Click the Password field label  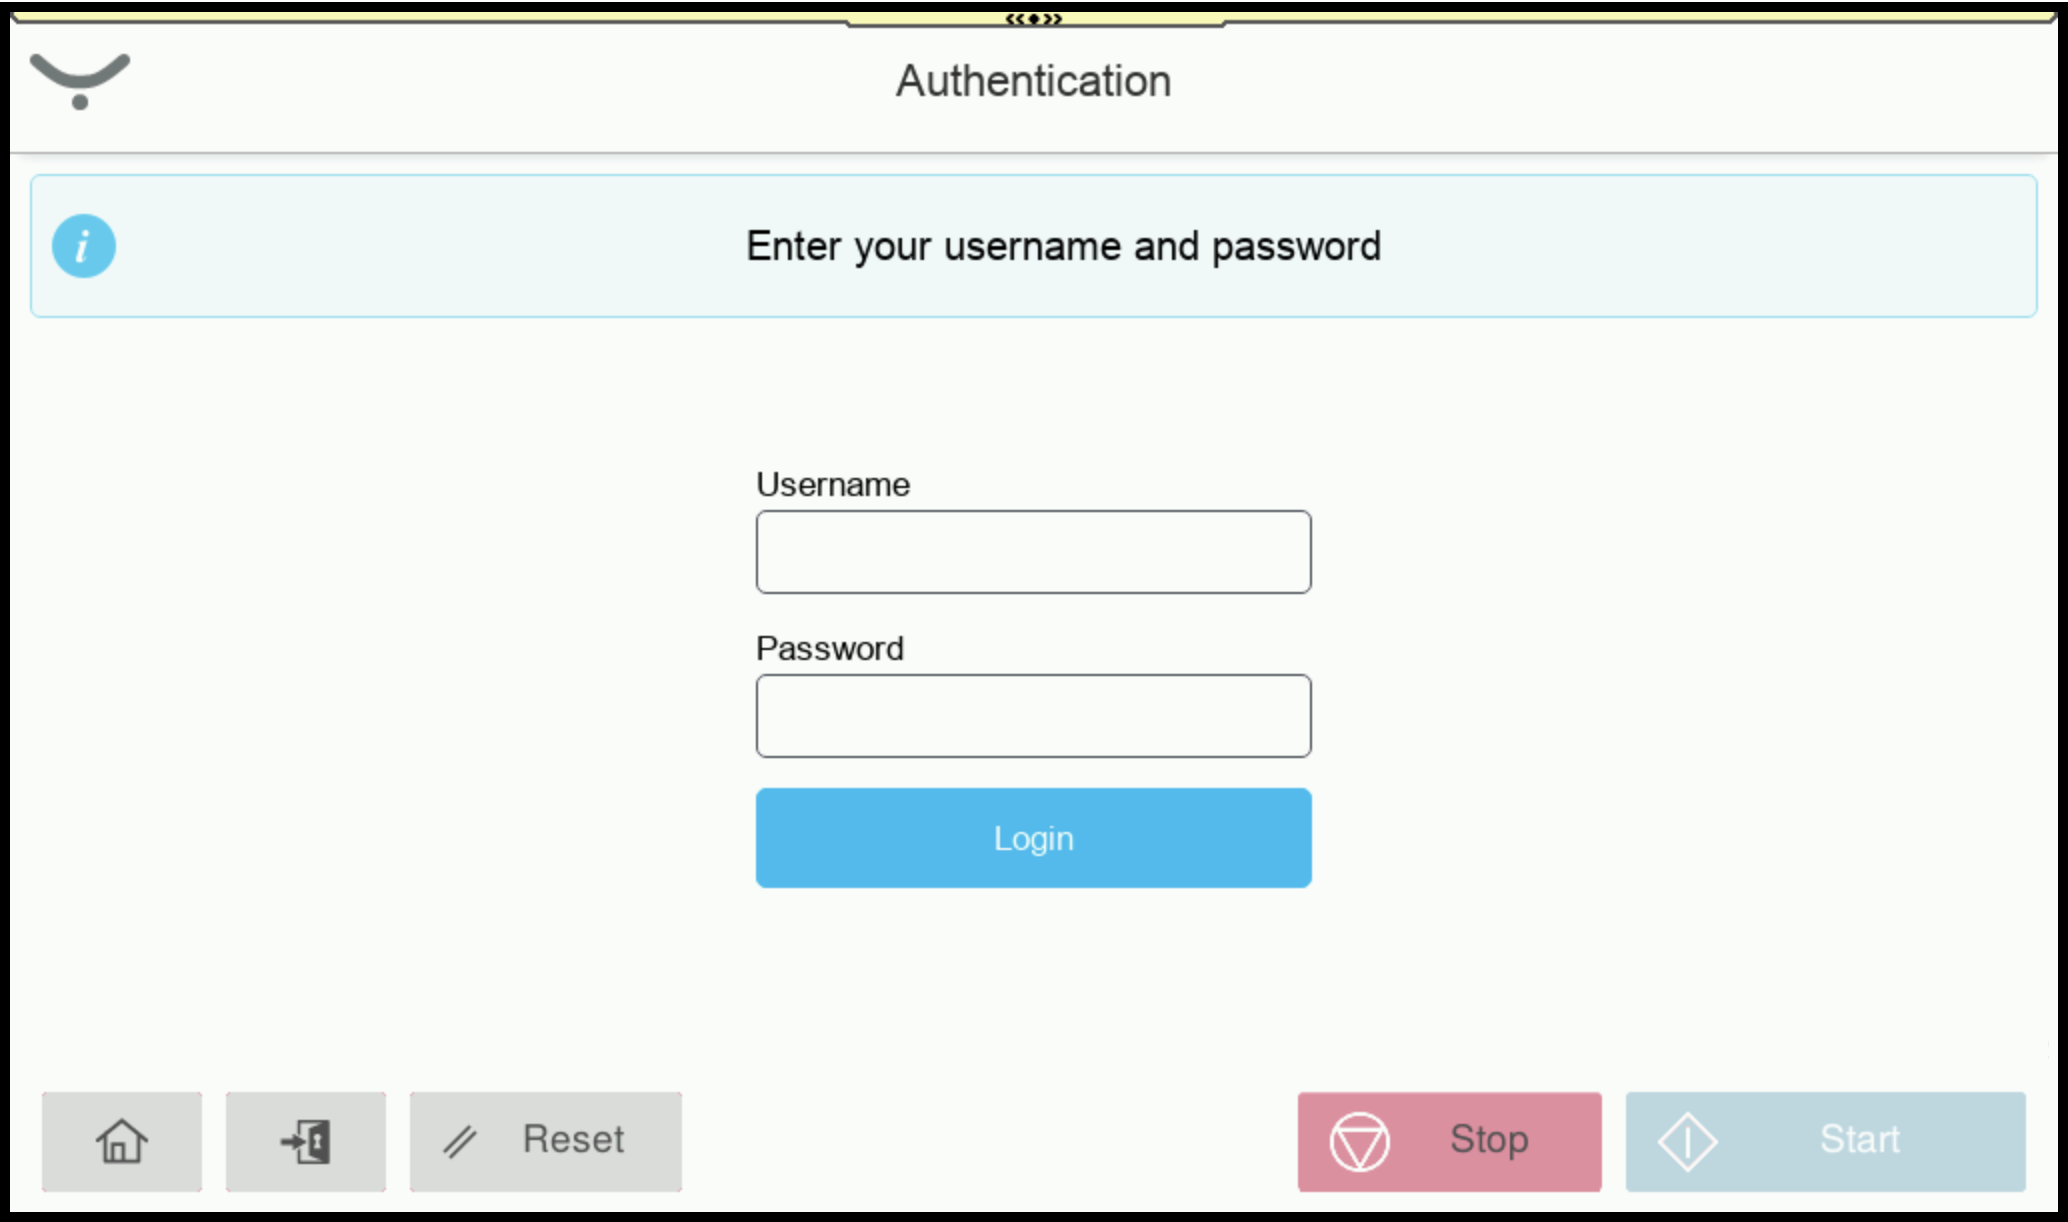(830, 649)
